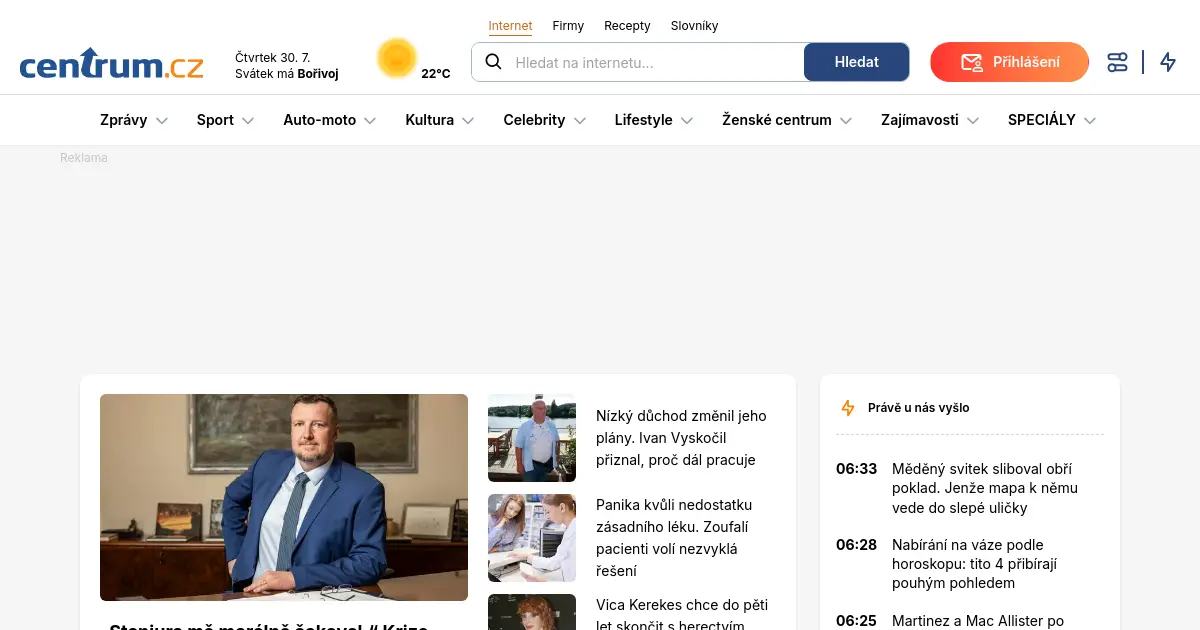Click the sunny weather icon
Image resolution: width=1200 pixels, height=630 pixels.
396,58
